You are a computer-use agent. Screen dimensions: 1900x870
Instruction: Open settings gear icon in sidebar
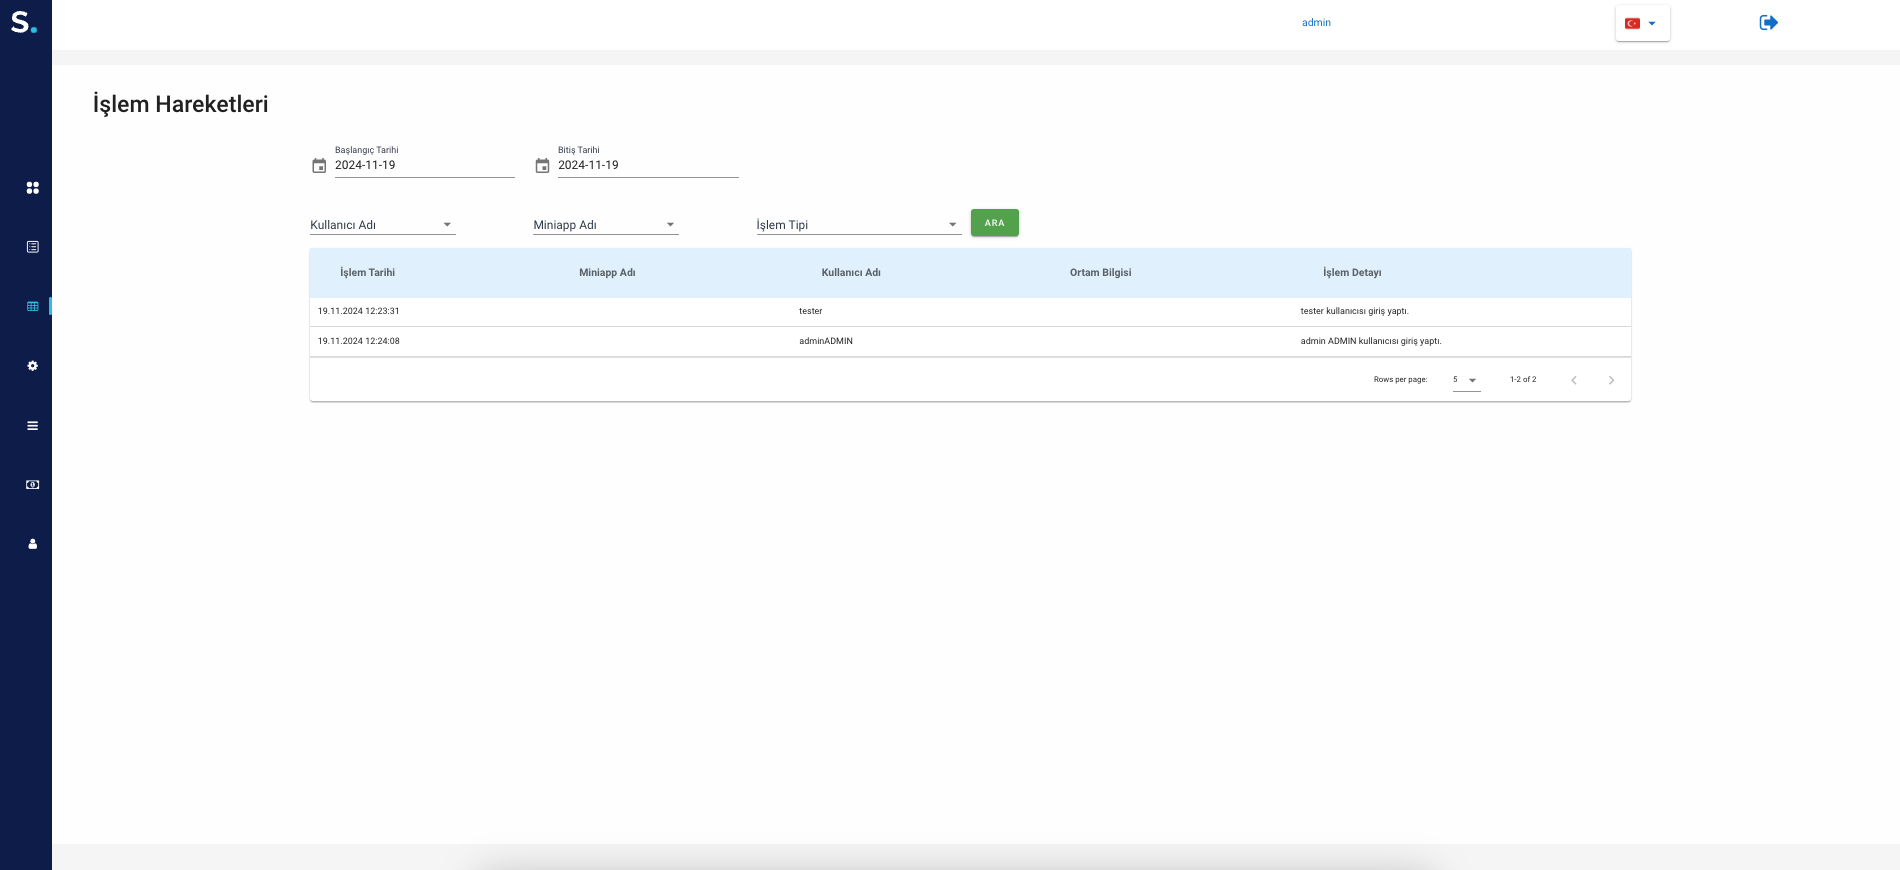tap(32, 366)
